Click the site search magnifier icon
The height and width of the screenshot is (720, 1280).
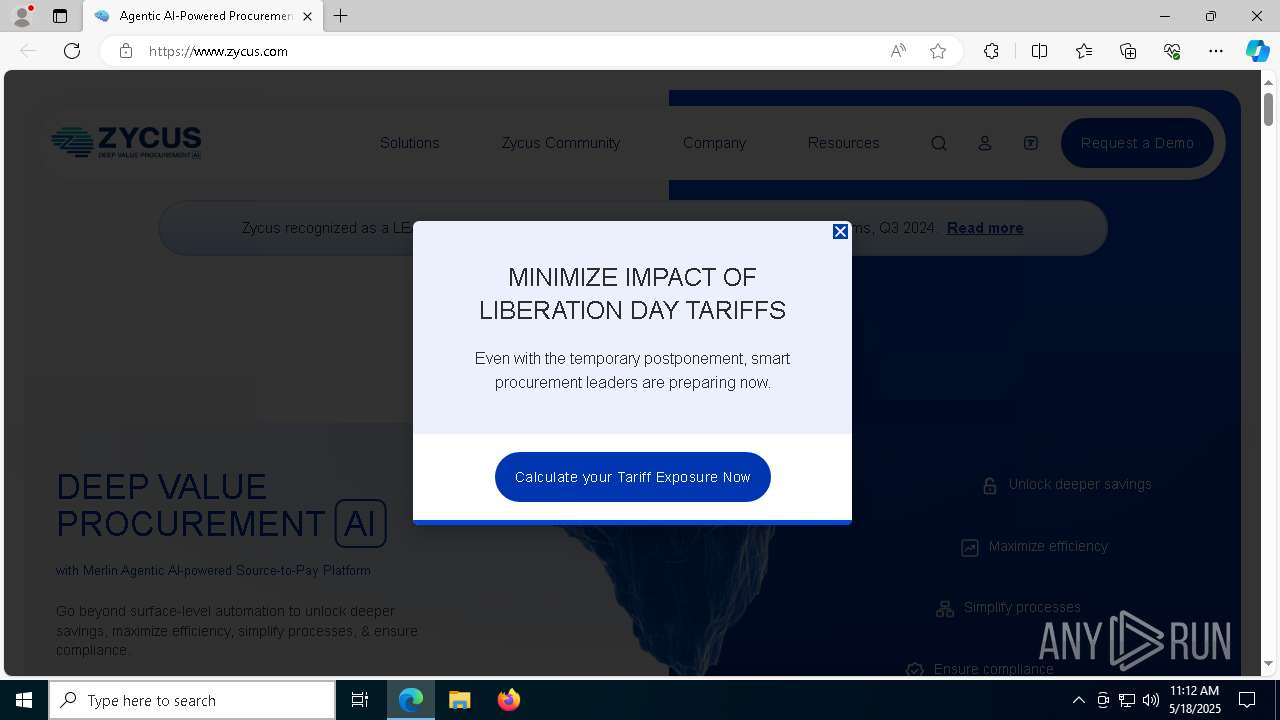coord(939,144)
